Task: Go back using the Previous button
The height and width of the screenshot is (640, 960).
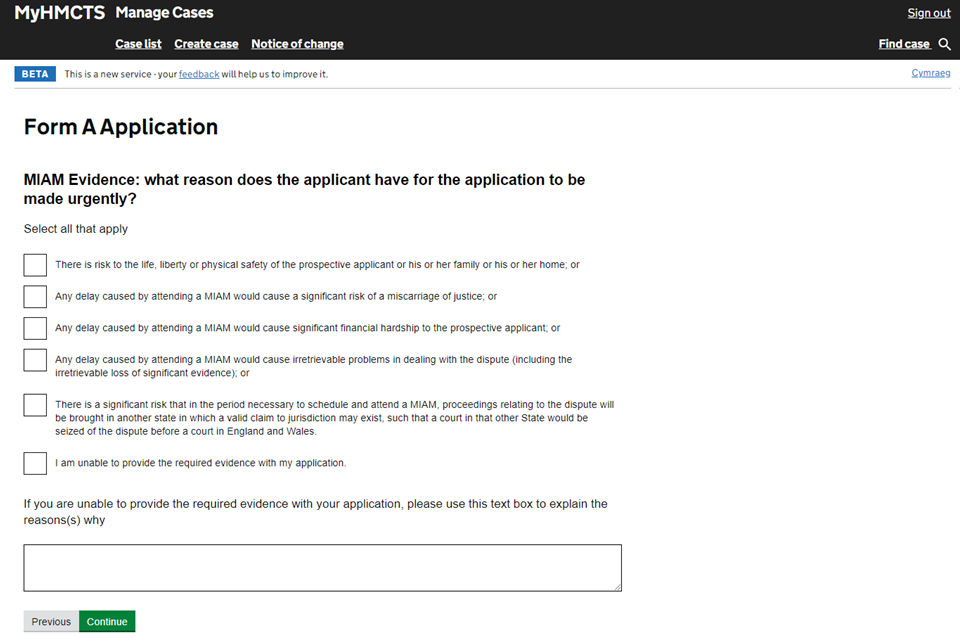Action: (x=51, y=622)
